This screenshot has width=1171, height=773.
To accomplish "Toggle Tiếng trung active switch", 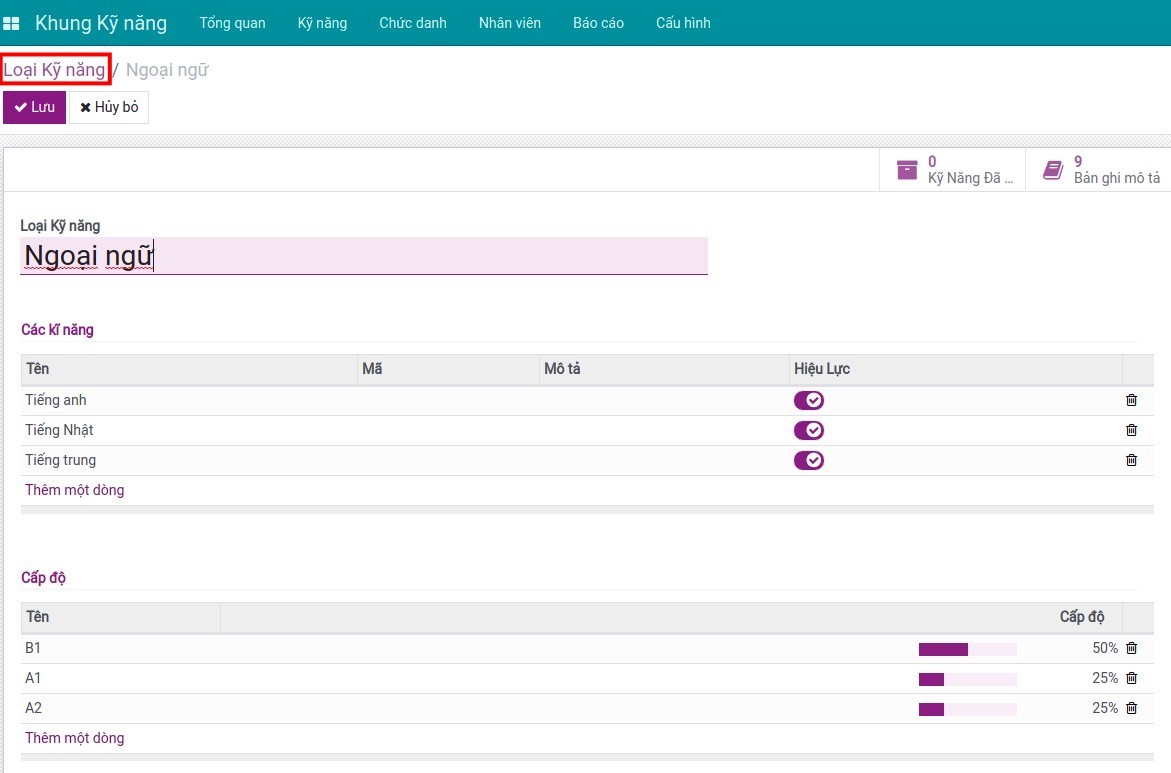I will 808,460.
